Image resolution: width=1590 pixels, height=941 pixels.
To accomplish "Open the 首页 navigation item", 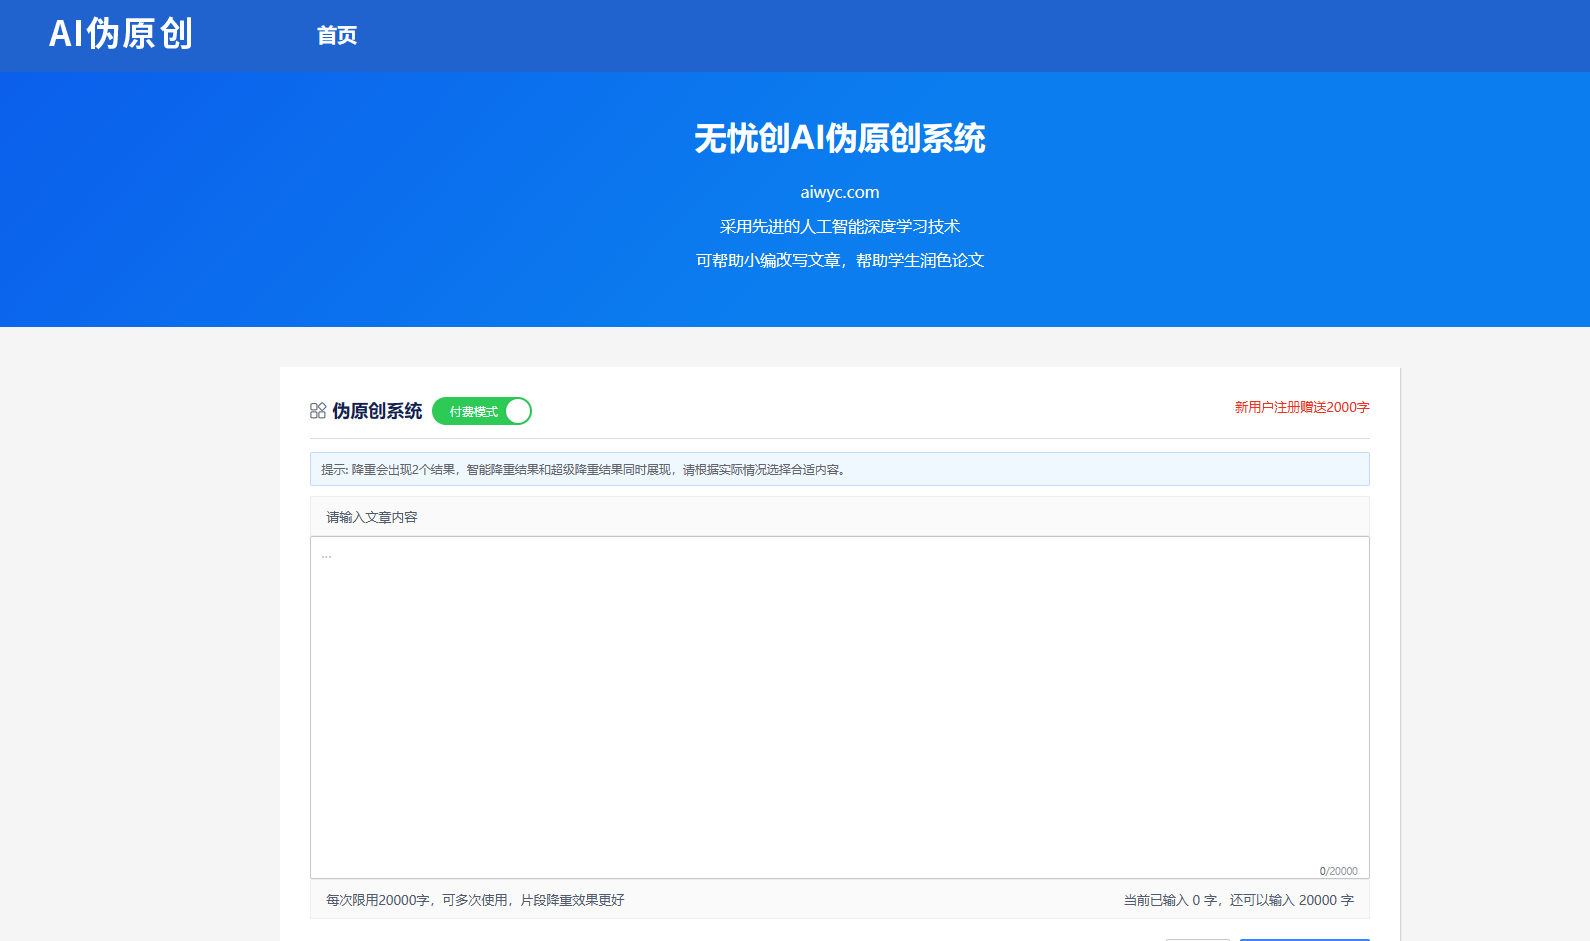I will click(x=337, y=35).
